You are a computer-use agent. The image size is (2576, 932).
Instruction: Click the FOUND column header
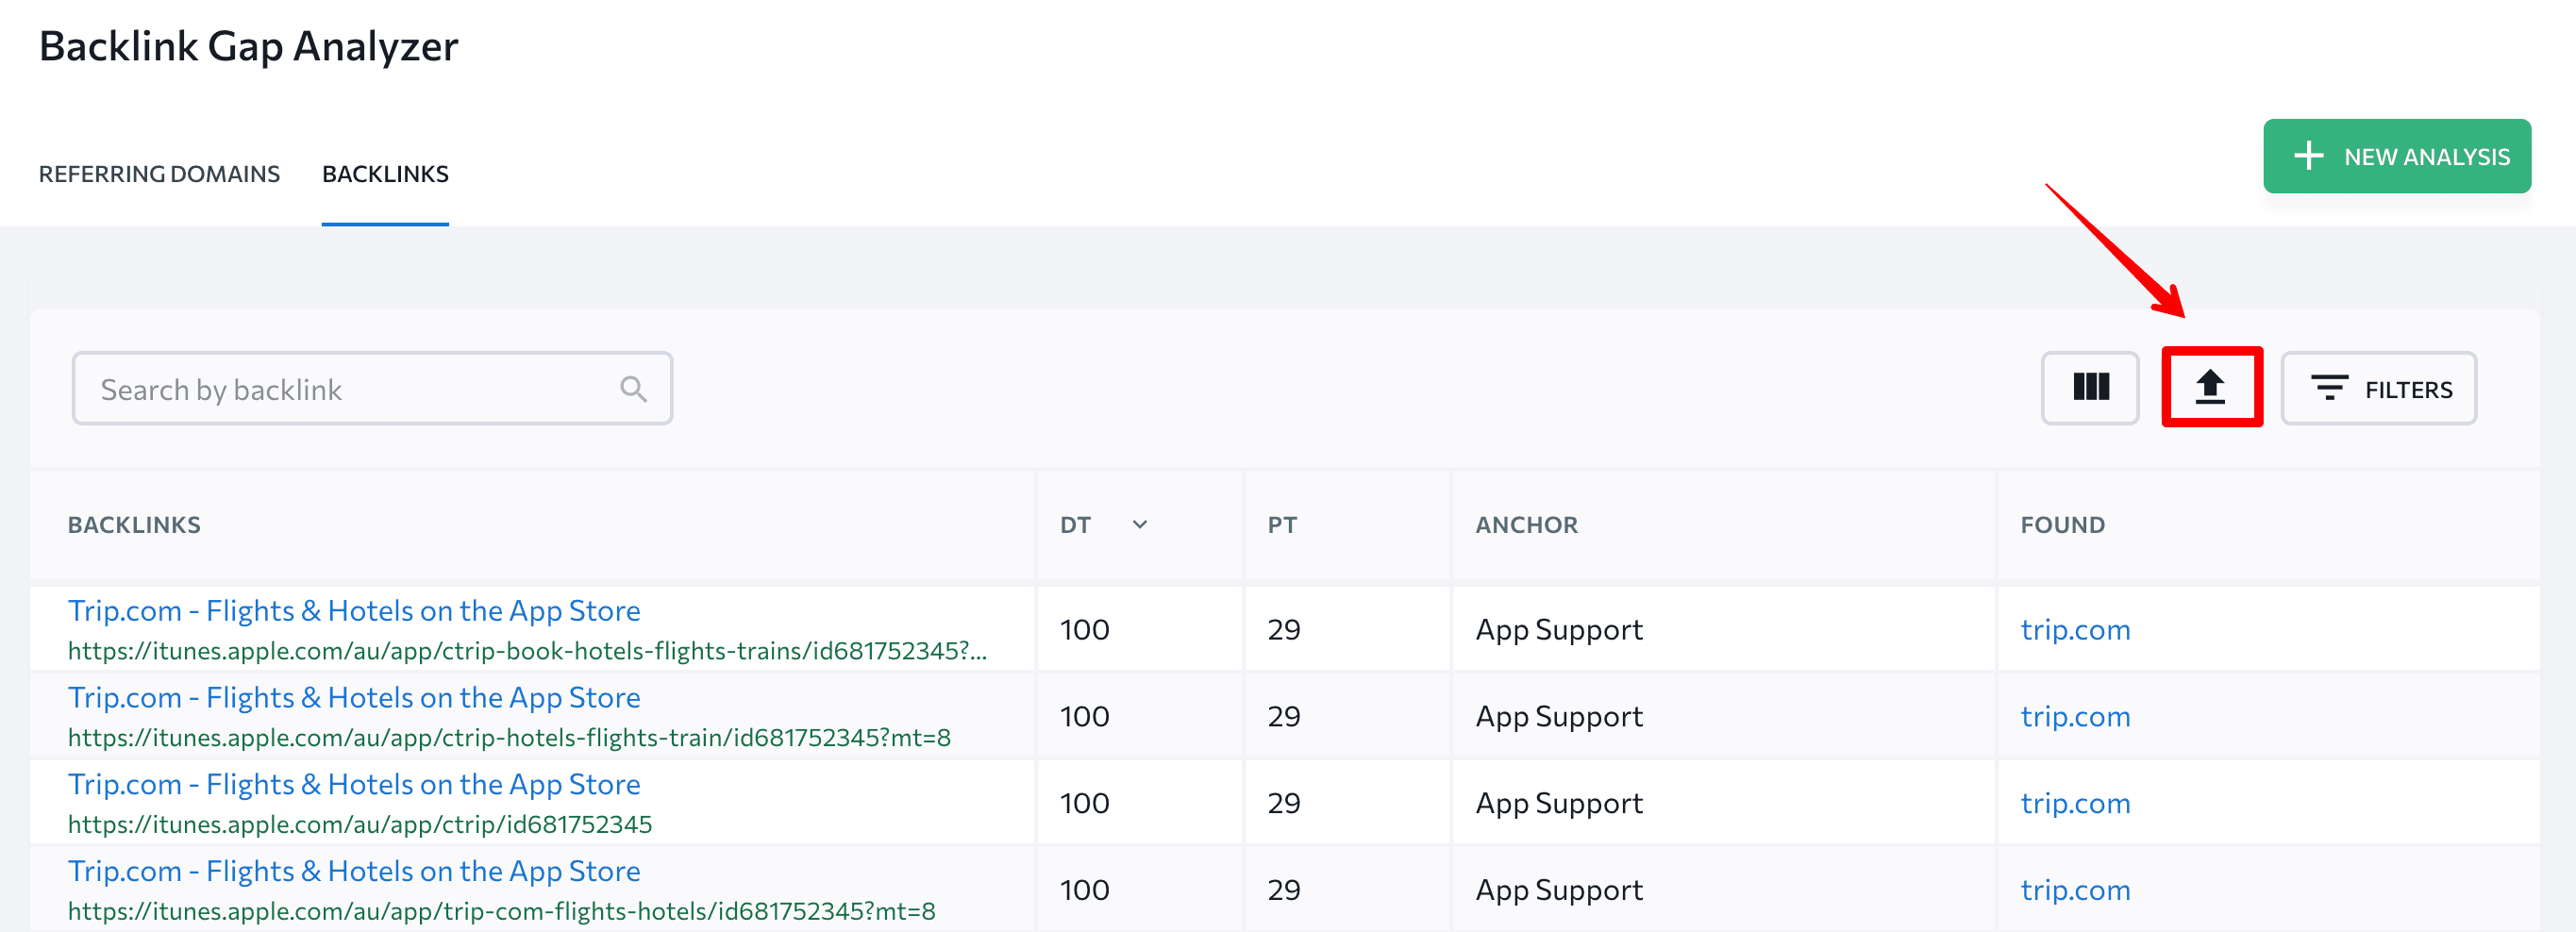tap(2062, 525)
